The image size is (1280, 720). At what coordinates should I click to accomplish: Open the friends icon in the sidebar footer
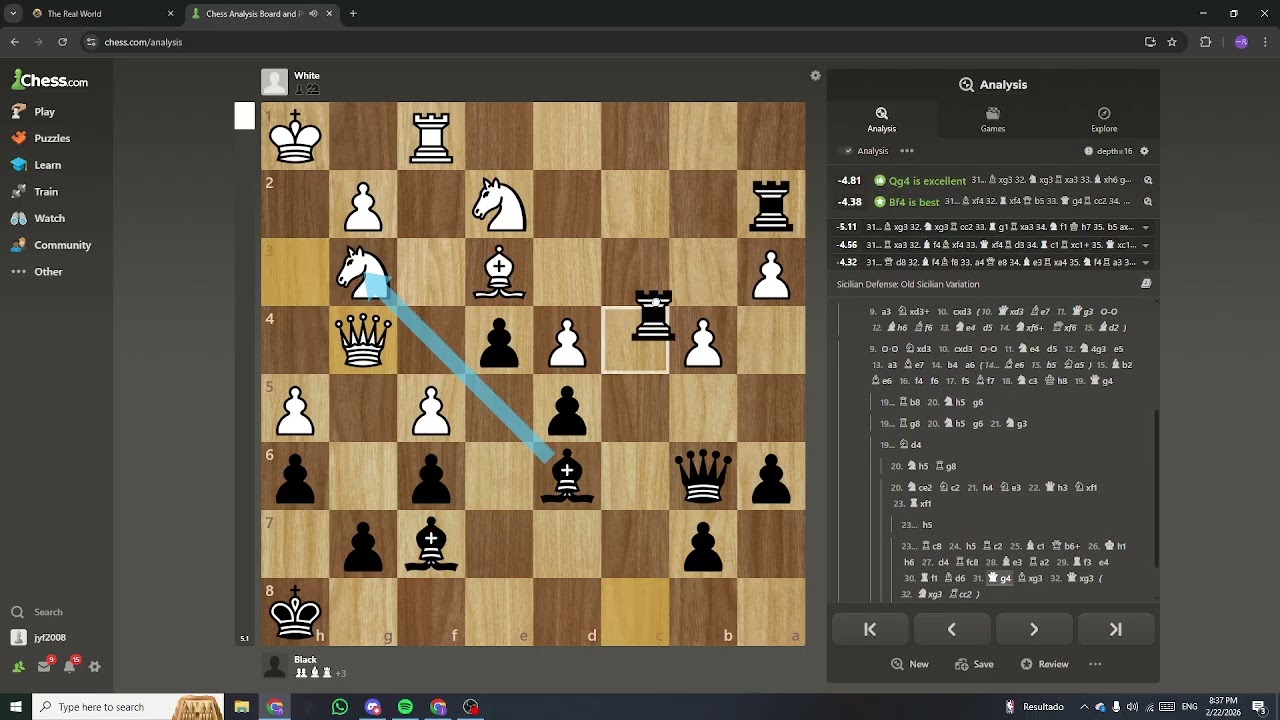point(18,666)
